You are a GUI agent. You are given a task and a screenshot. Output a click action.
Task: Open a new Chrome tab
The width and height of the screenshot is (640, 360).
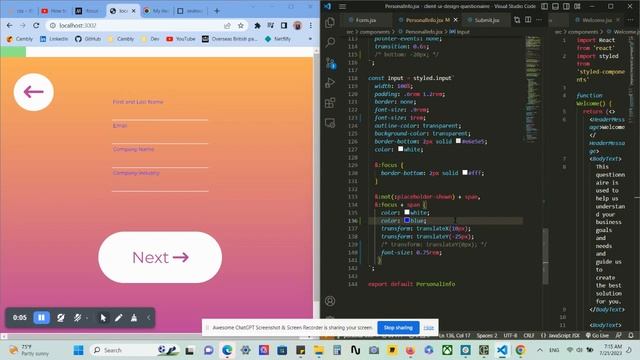pos(217,11)
